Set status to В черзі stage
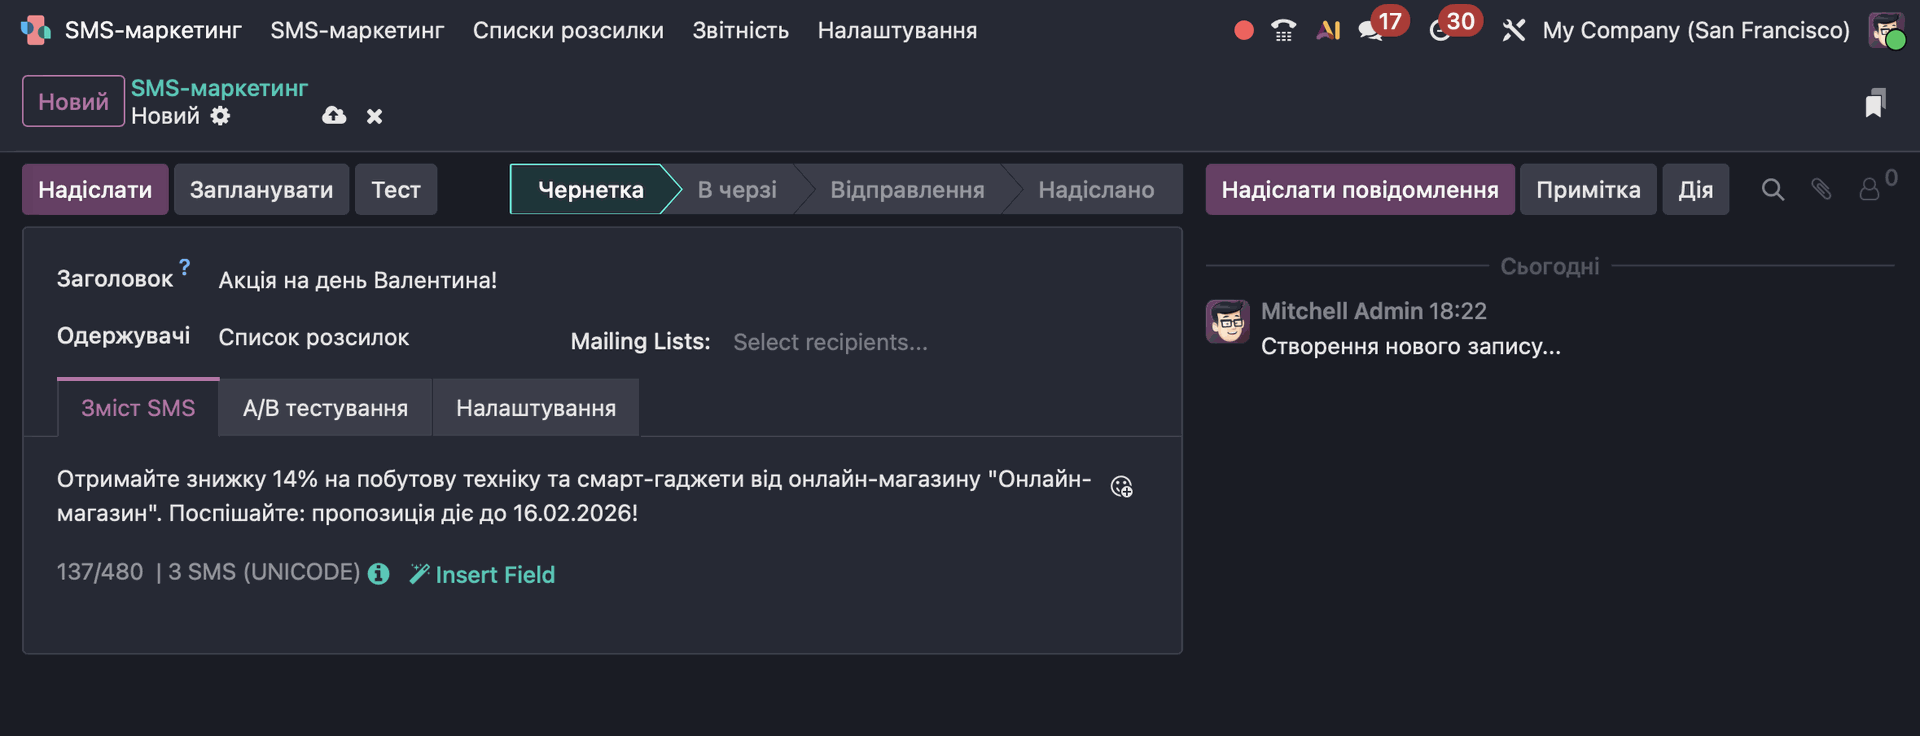 pyautogui.click(x=737, y=190)
